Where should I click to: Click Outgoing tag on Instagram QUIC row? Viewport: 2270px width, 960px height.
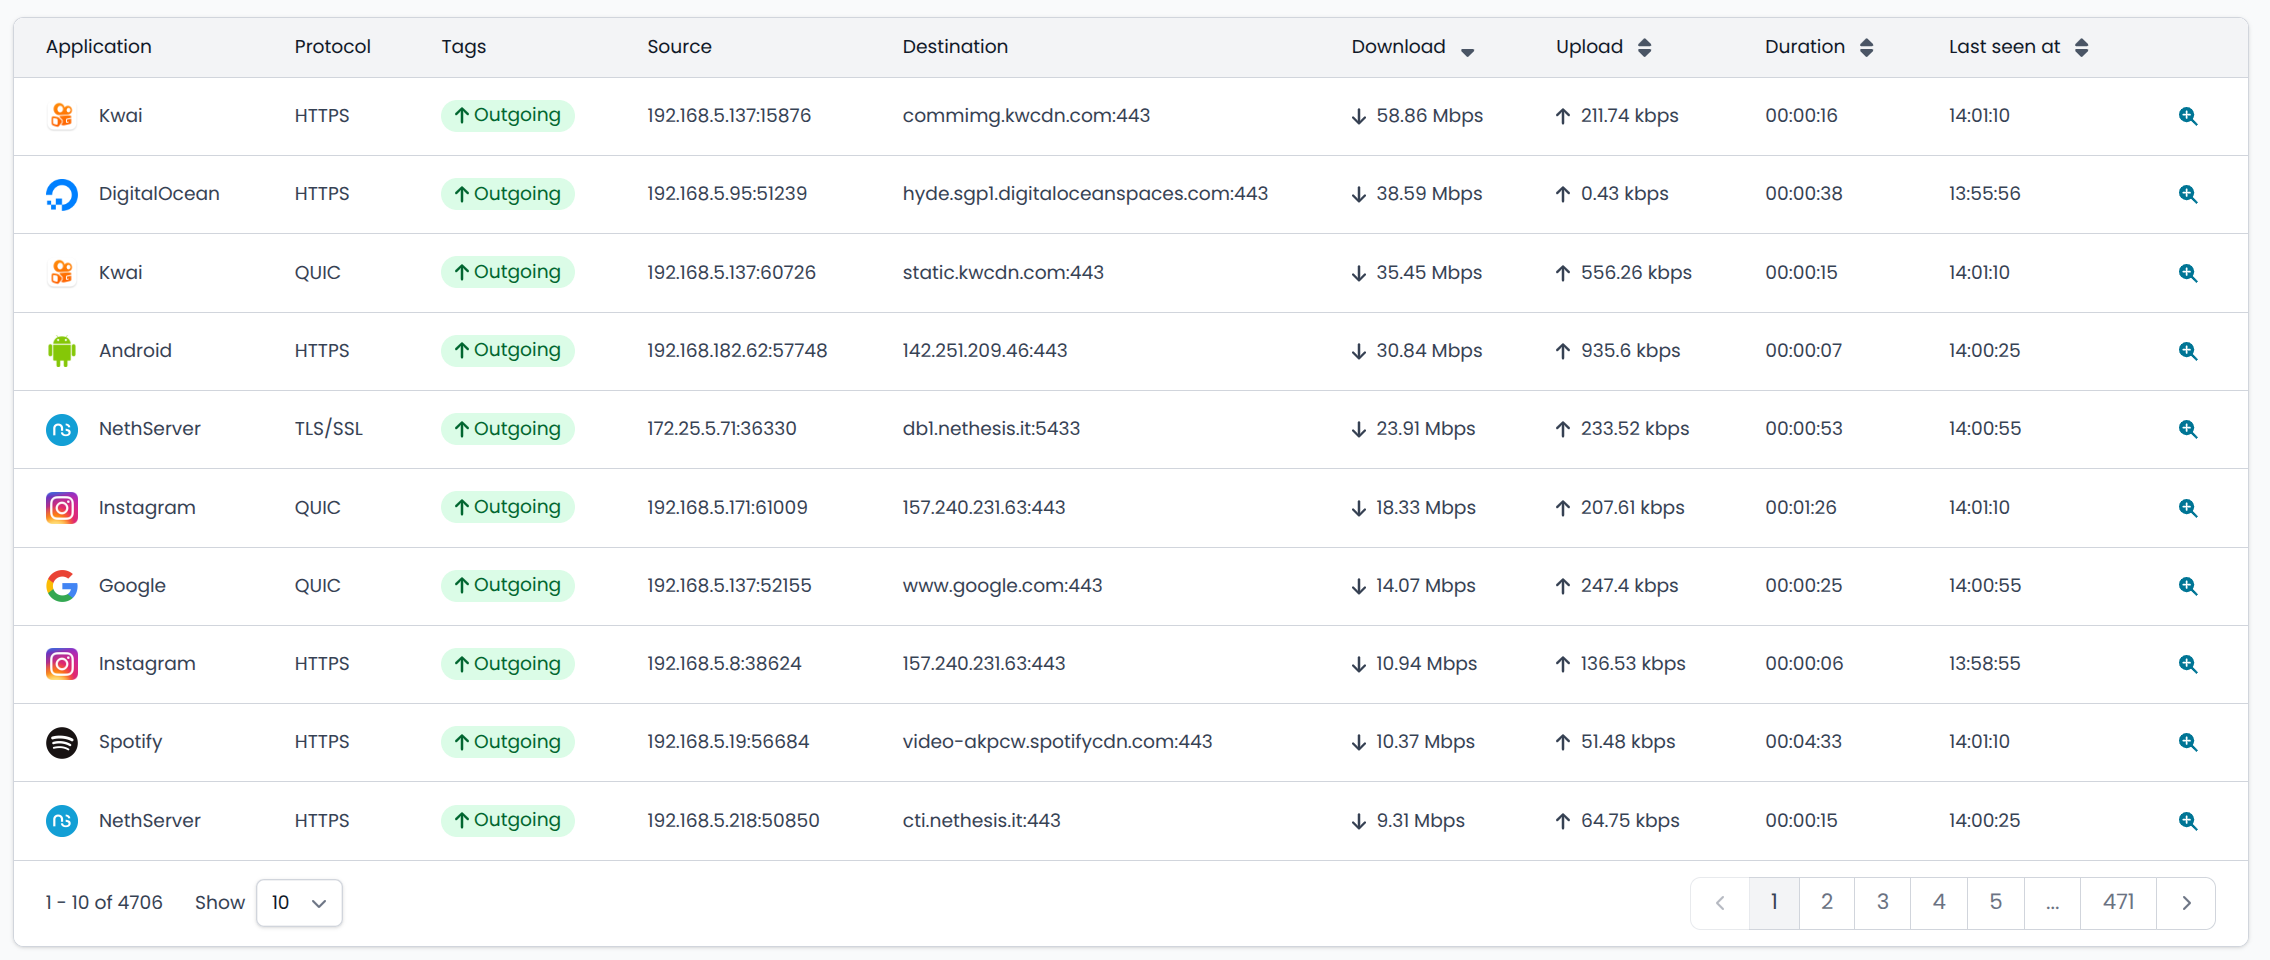click(507, 507)
